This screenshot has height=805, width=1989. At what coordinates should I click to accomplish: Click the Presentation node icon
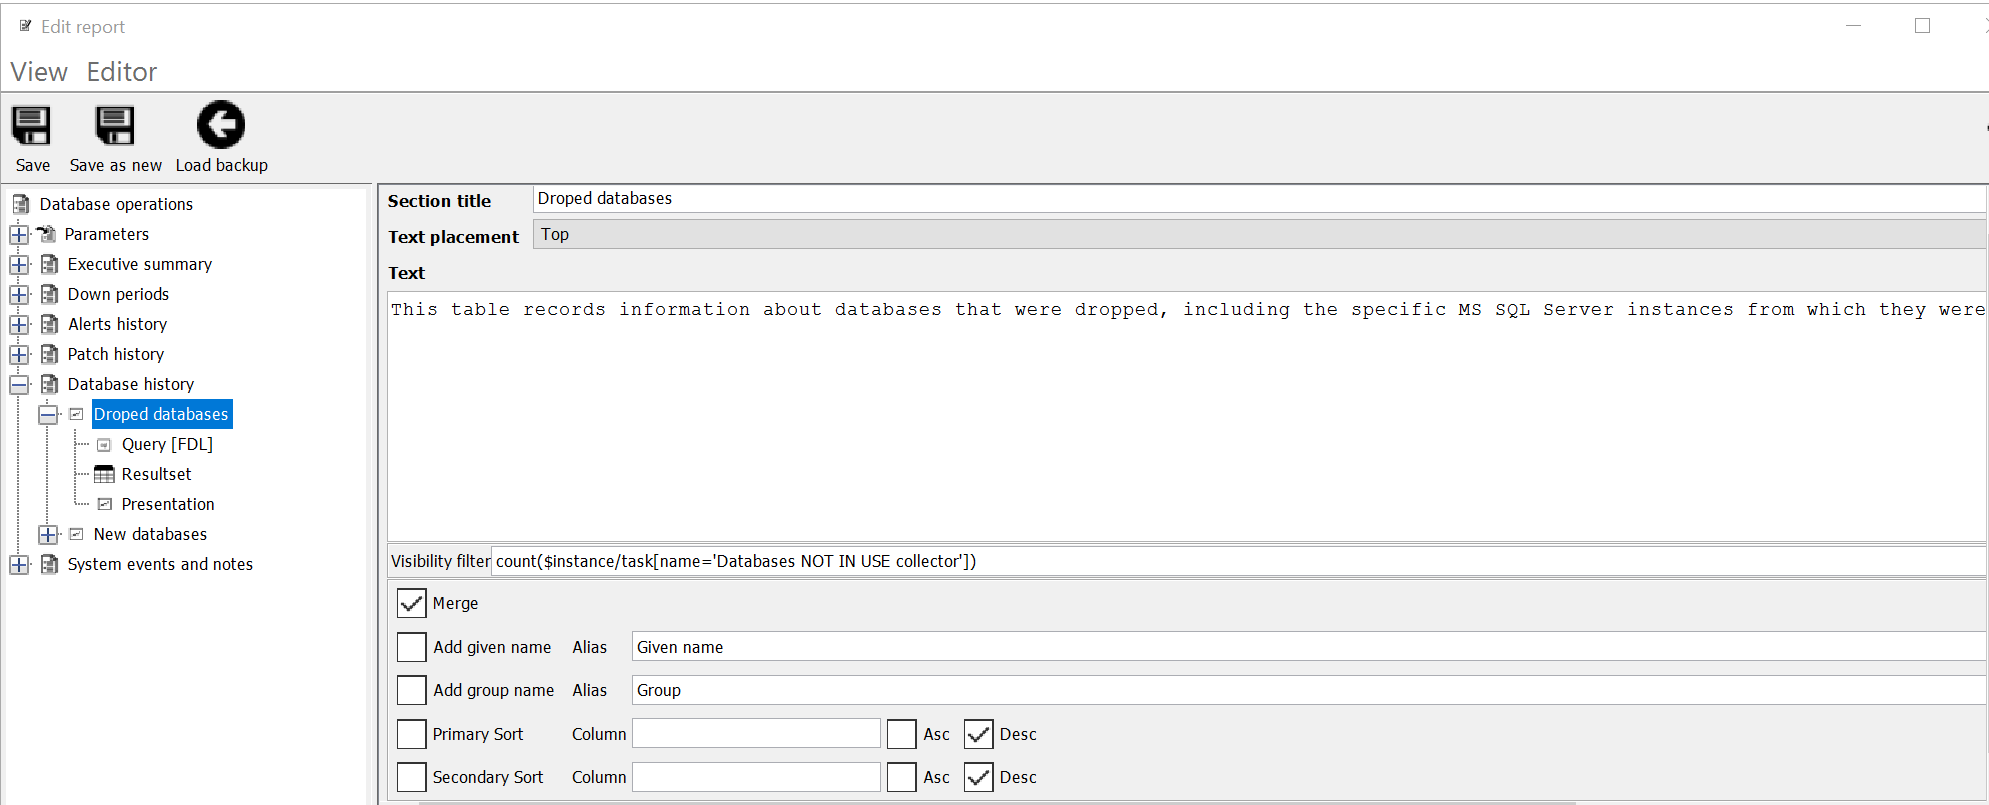[x=104, y=504]
